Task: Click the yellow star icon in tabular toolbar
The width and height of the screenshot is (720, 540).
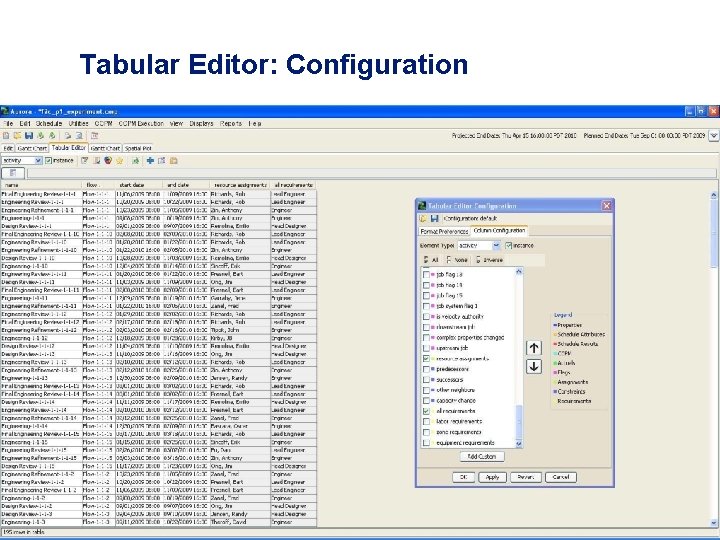Action: point(120,160)
